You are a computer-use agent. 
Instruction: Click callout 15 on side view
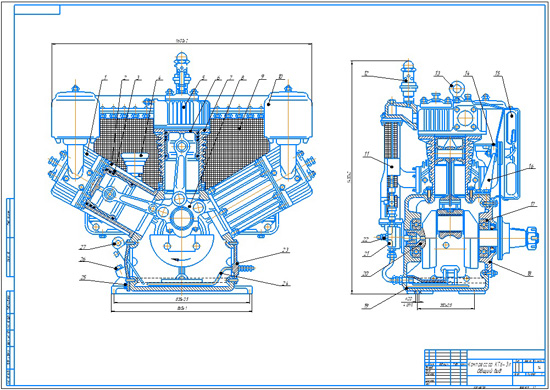pos(497,73)
